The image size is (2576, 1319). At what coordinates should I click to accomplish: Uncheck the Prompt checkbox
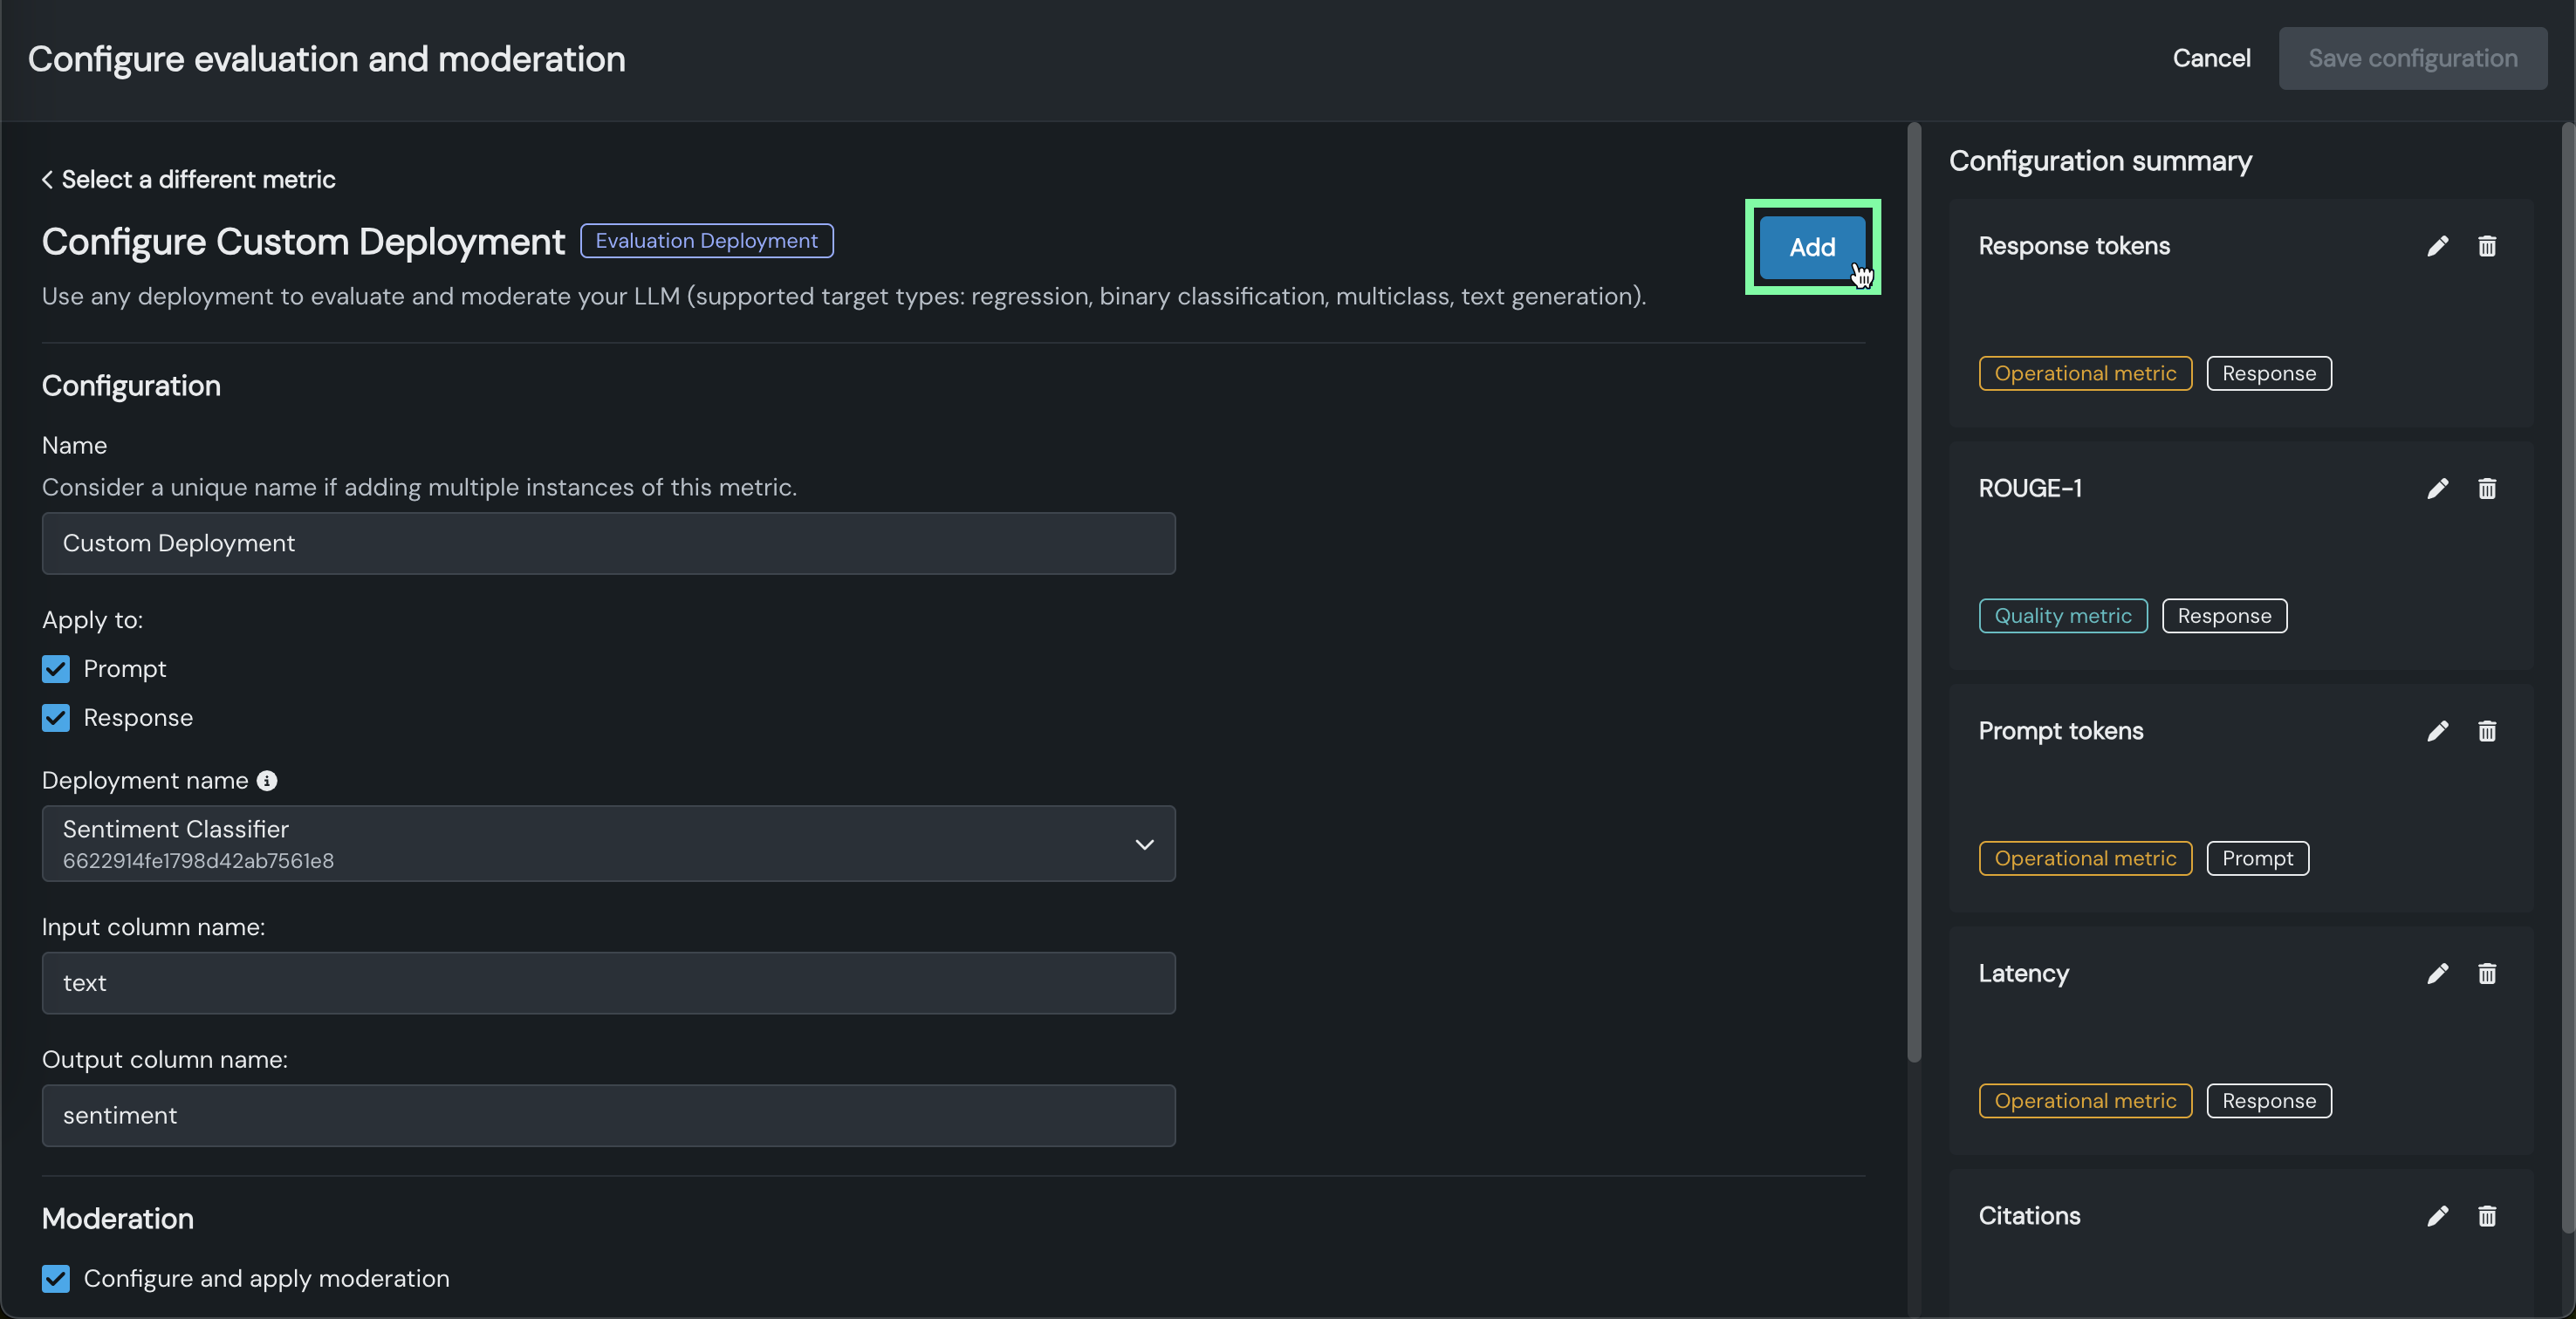(56, 668)
